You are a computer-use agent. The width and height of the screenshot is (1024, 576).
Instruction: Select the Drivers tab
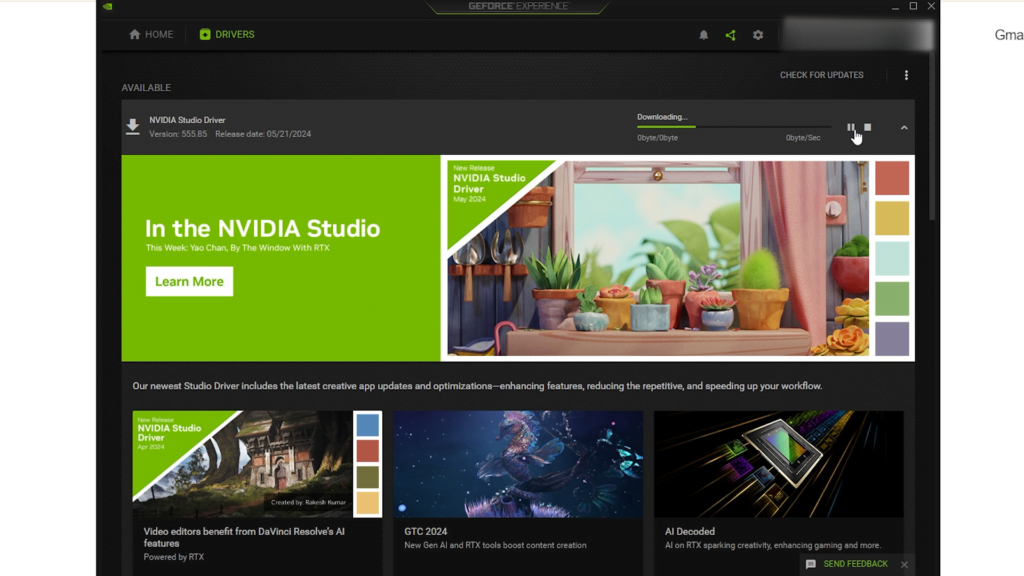click(x=227, y=35)
